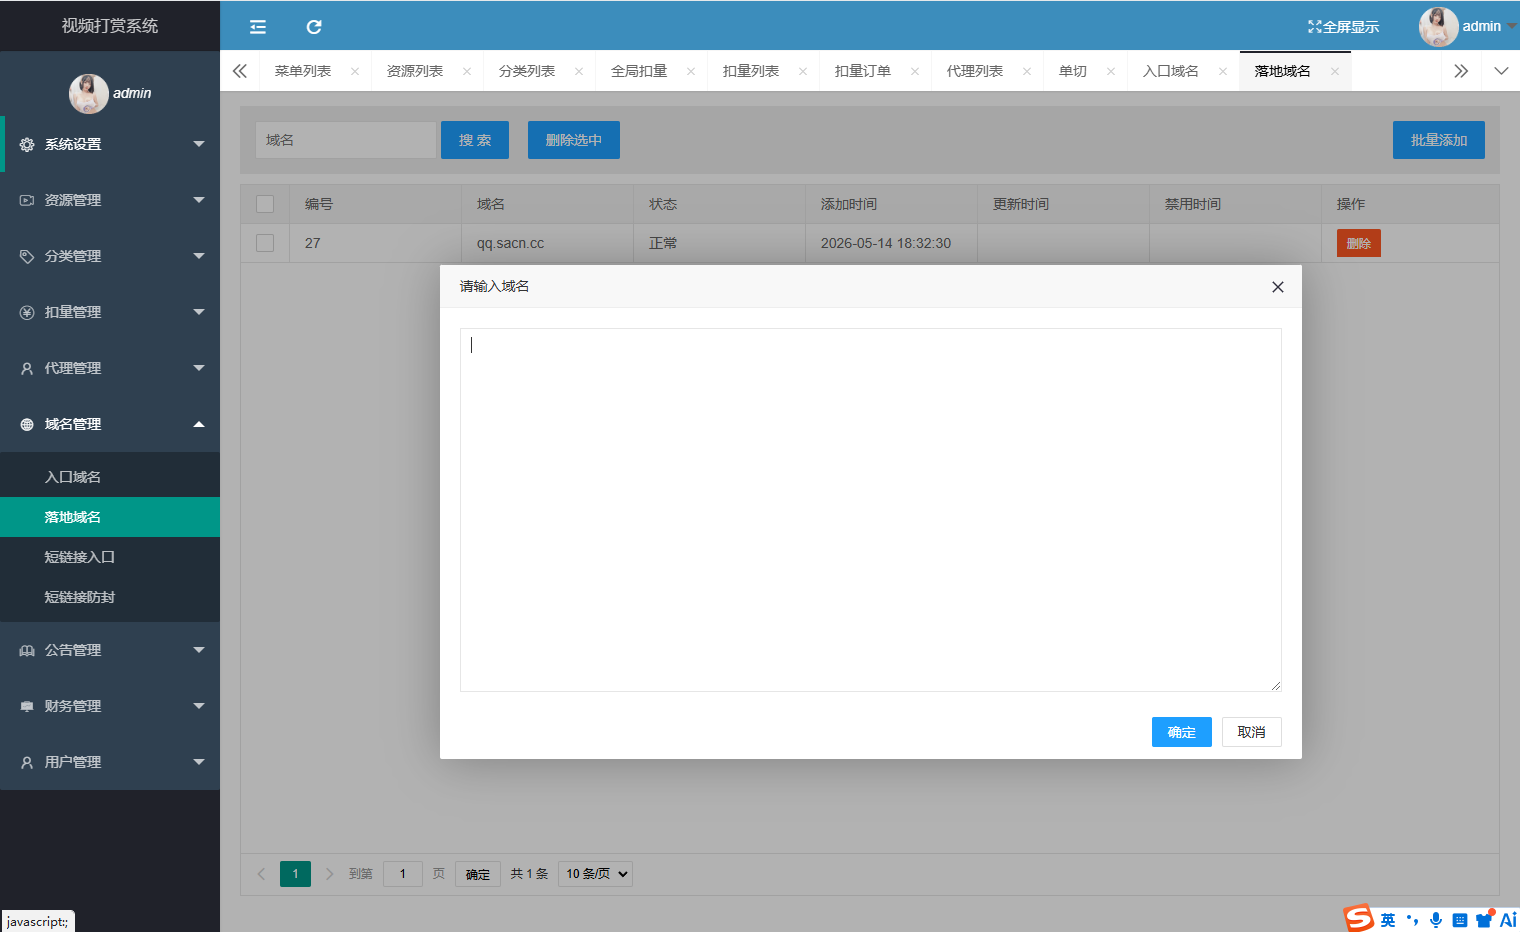This screenshot has height=932, width=1520.
Task: Click the refresh page icon
Action: click(314, 27)
